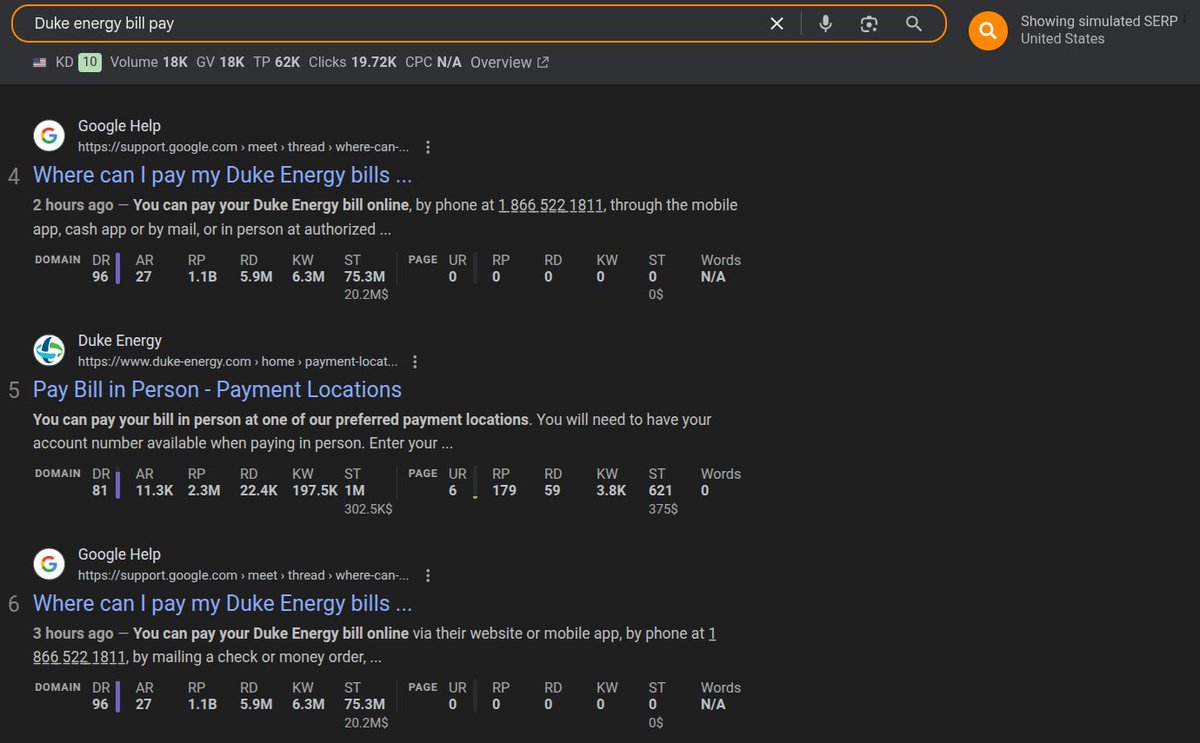Click the orange simulated SERP search icon

(988, 31)
